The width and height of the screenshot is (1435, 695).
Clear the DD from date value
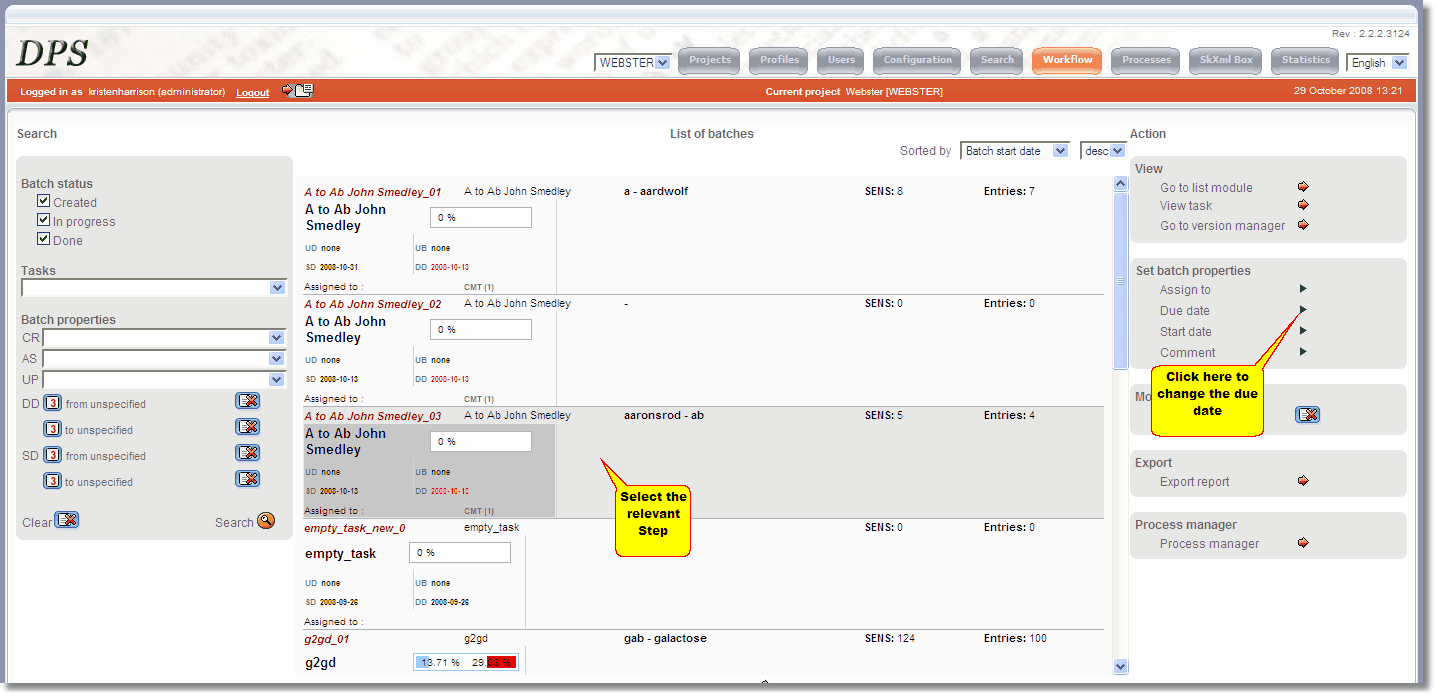247,401
